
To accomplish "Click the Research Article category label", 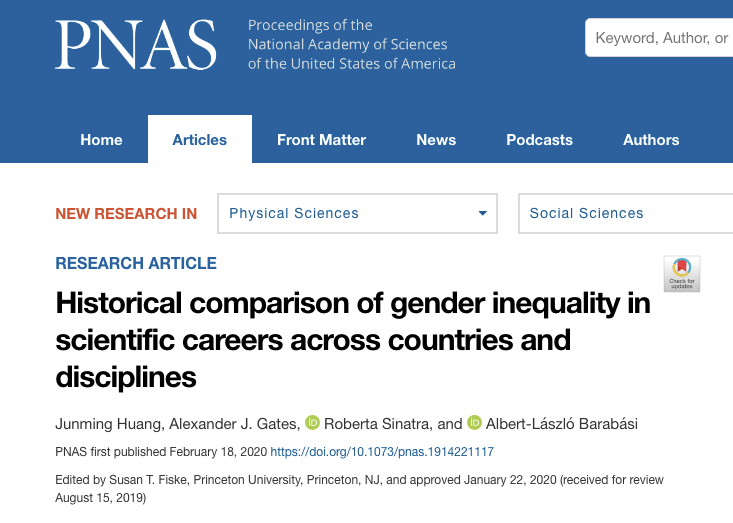I will 136,263.
